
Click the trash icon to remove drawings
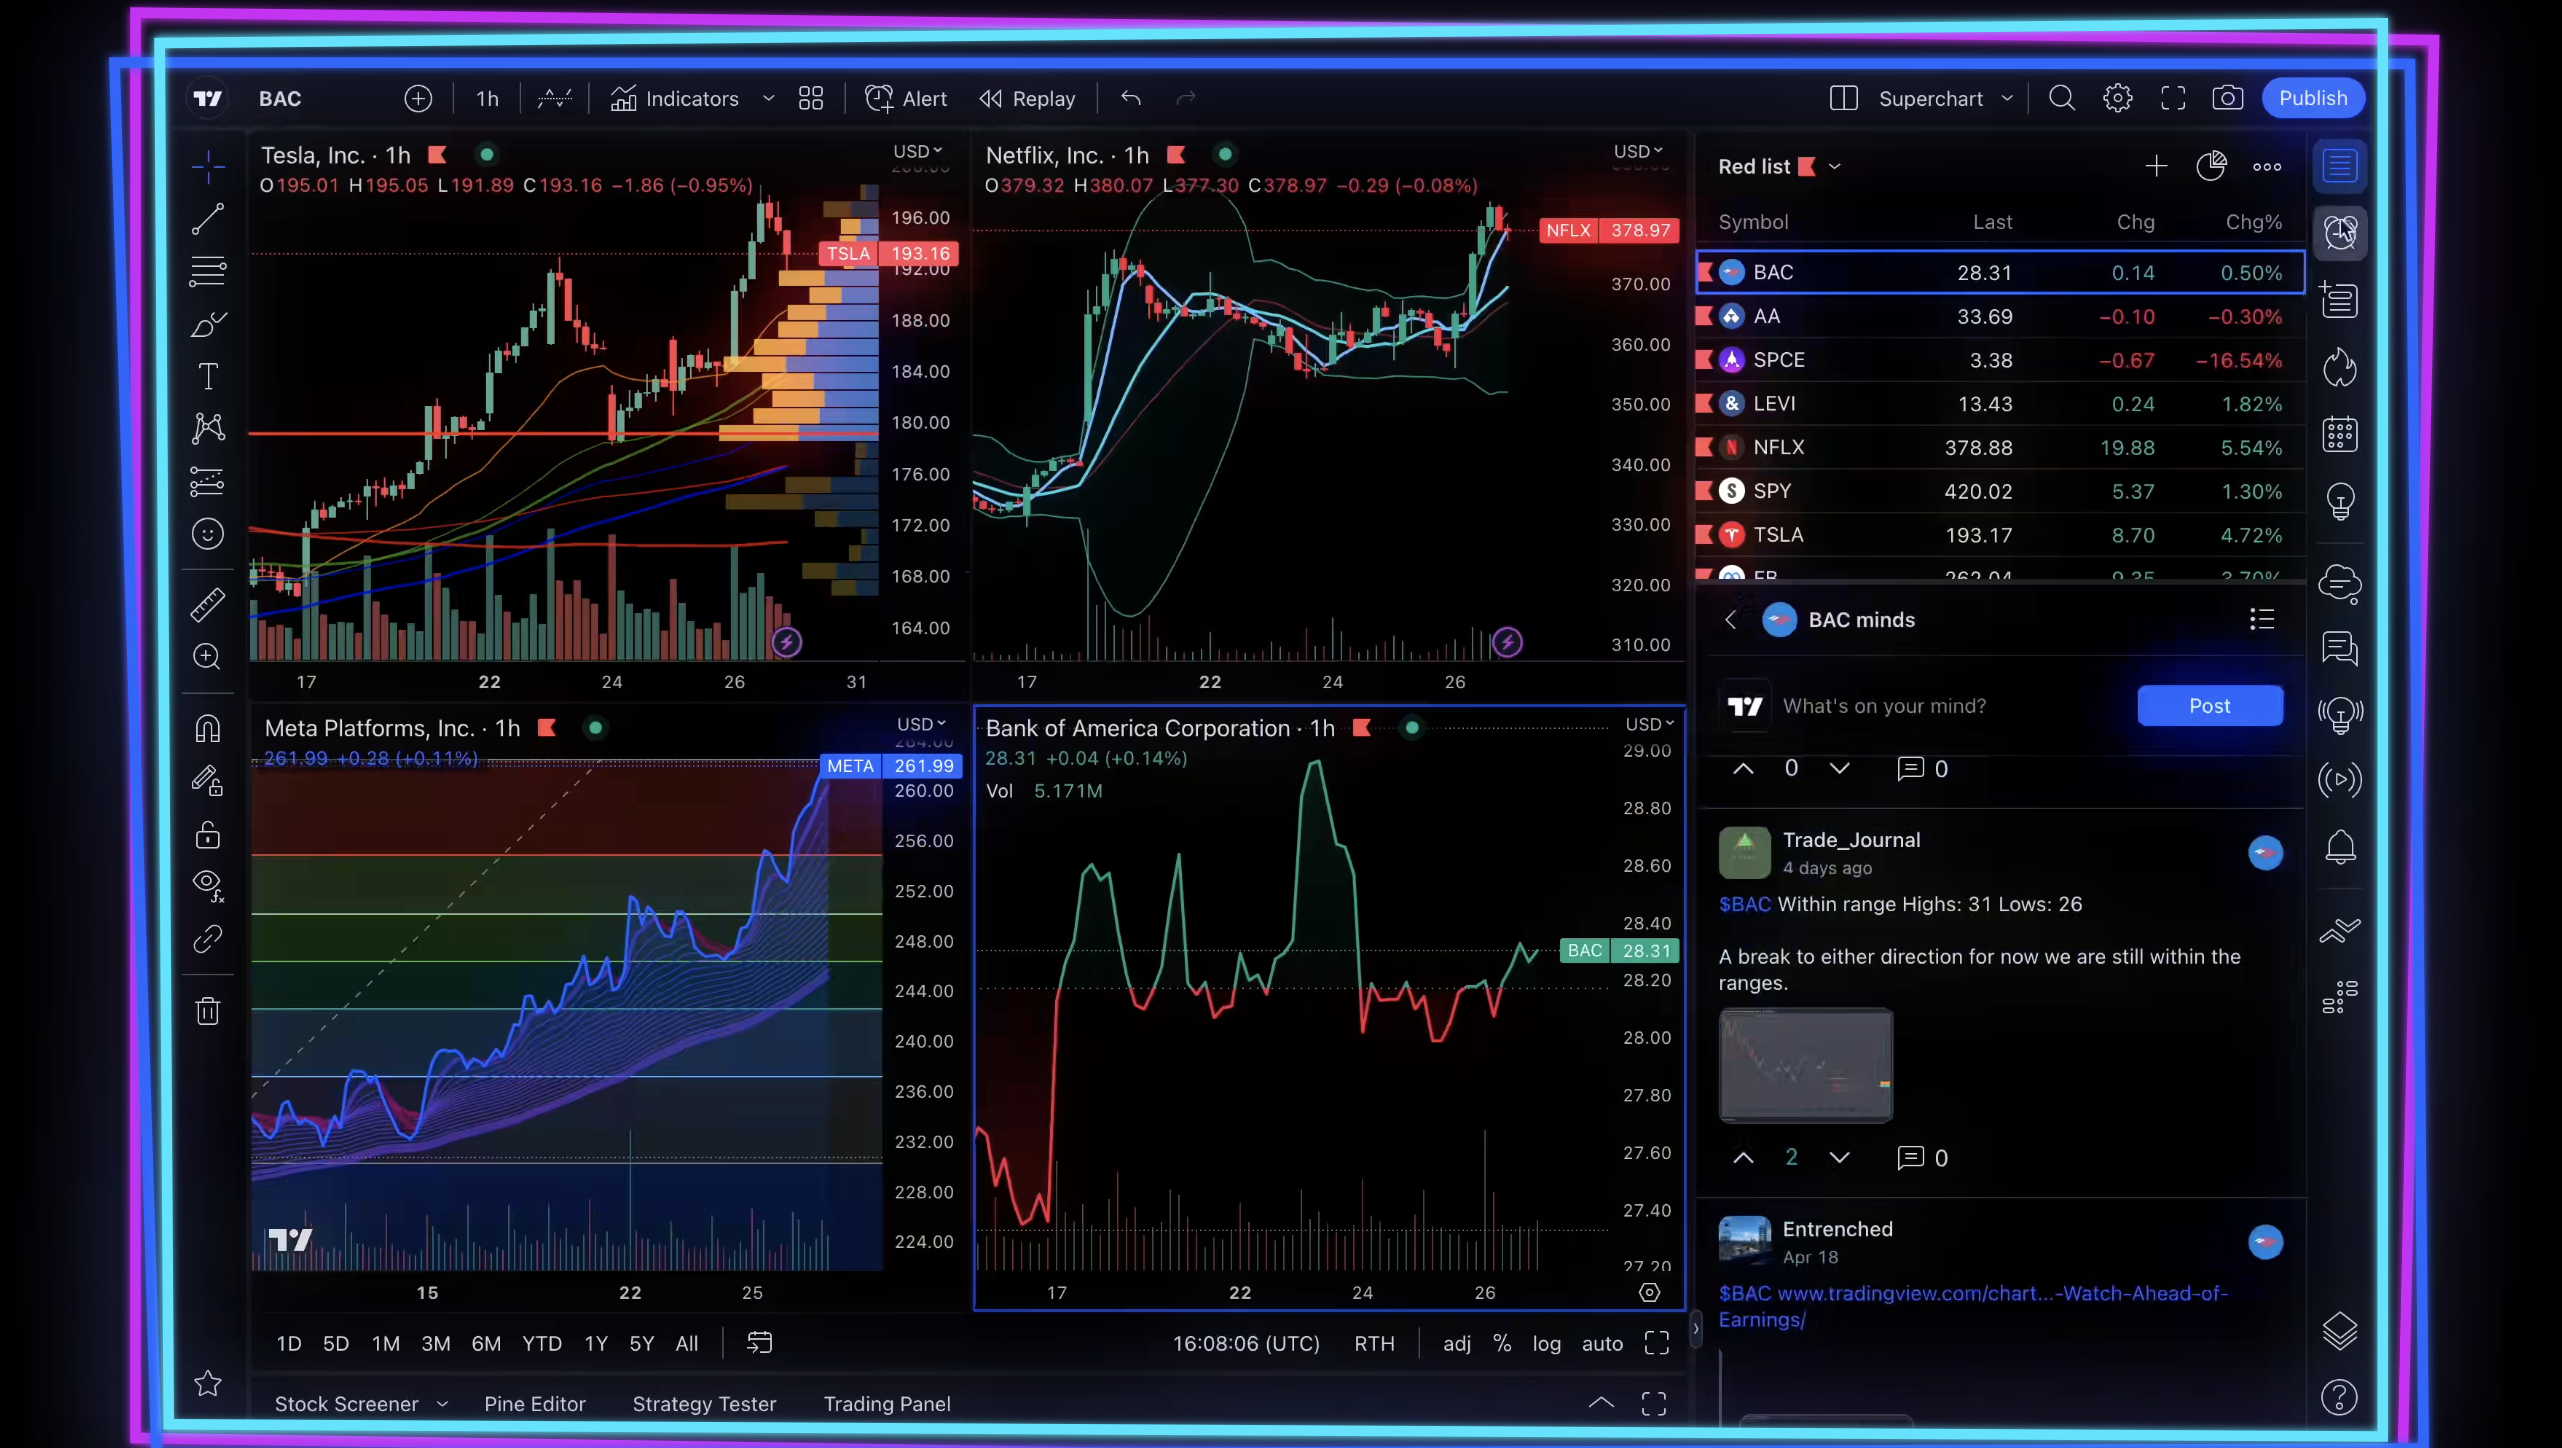[208, 1011]
